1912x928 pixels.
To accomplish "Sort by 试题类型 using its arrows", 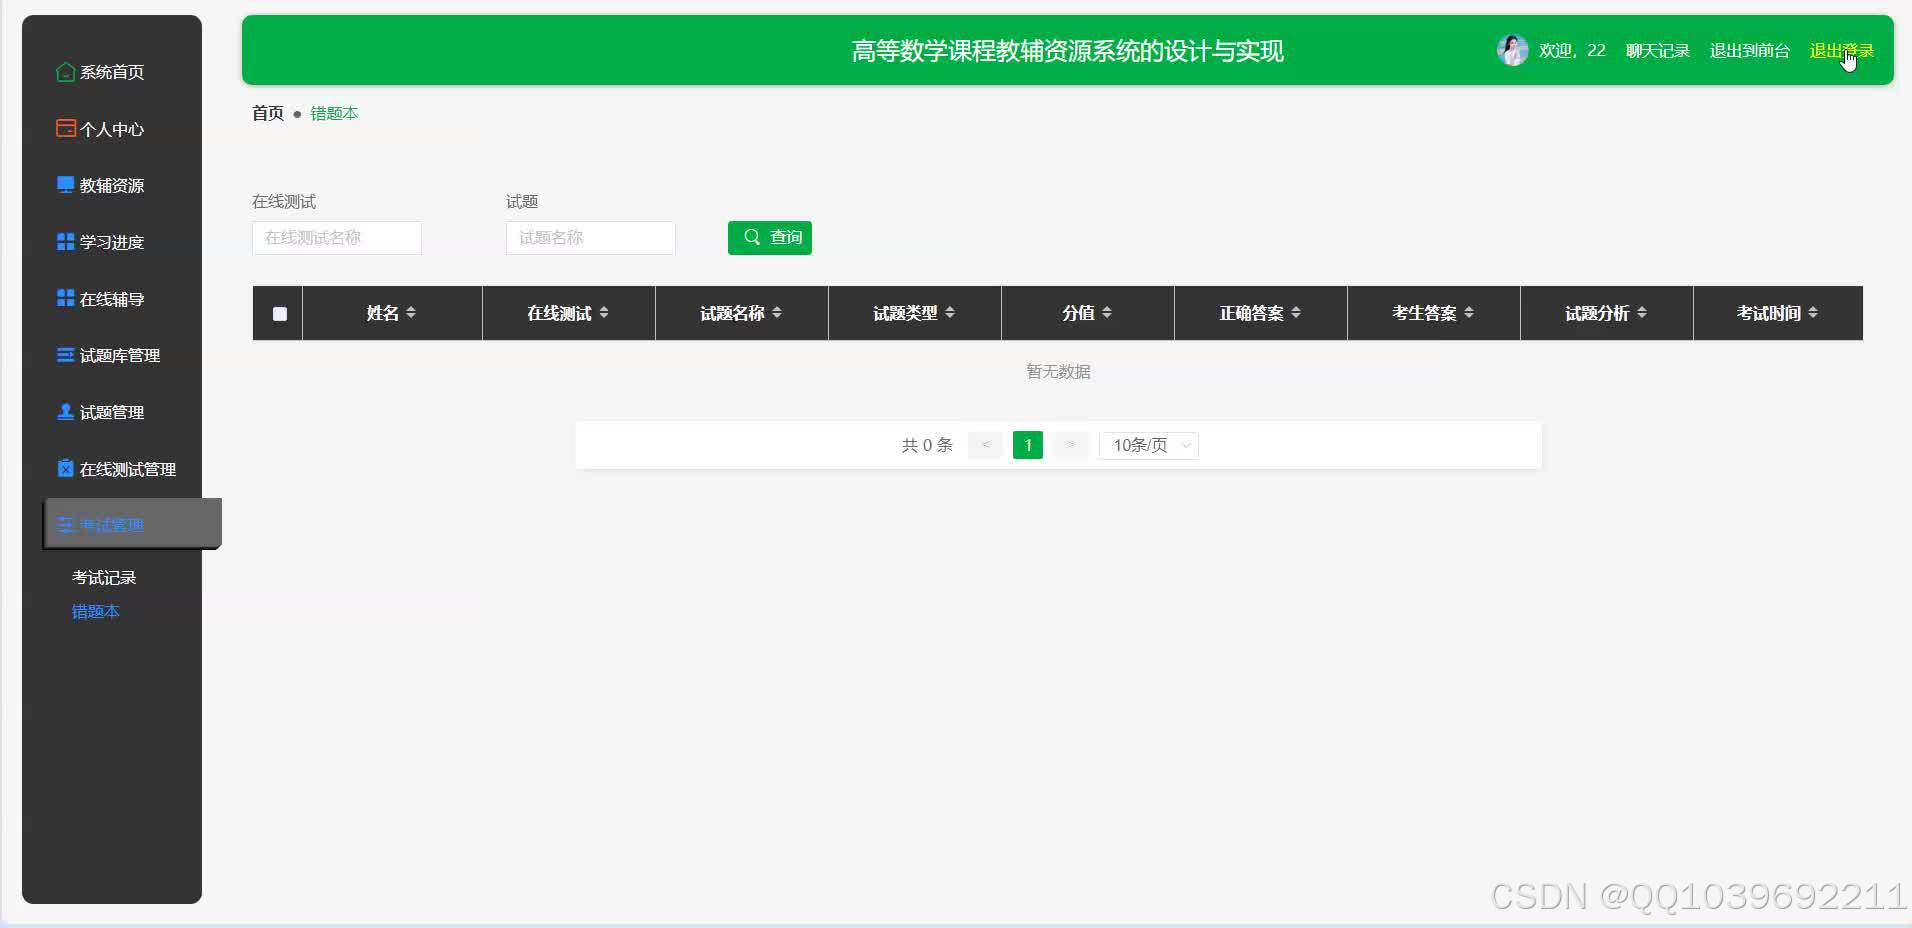I will point(913,313).
